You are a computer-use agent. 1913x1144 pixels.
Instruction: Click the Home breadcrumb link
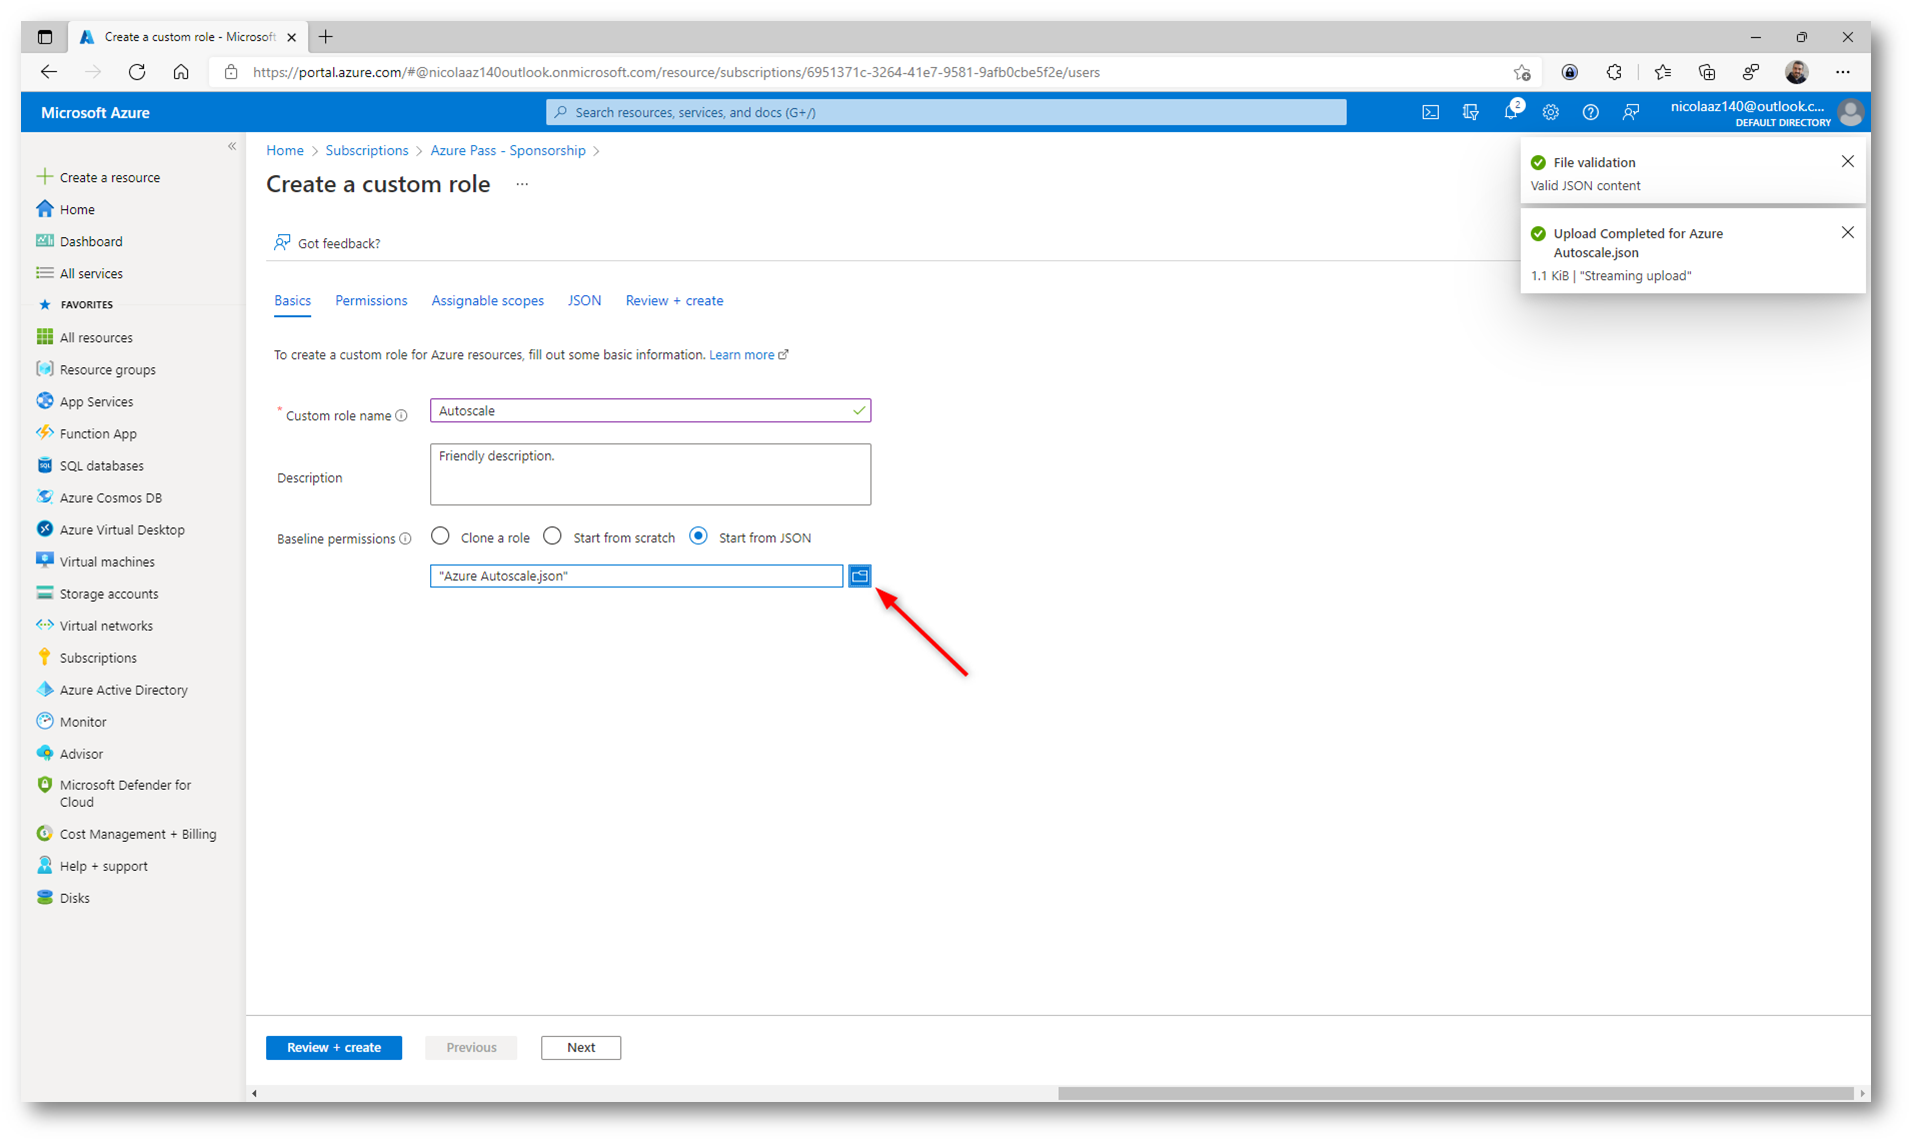(x=285, y=150)
